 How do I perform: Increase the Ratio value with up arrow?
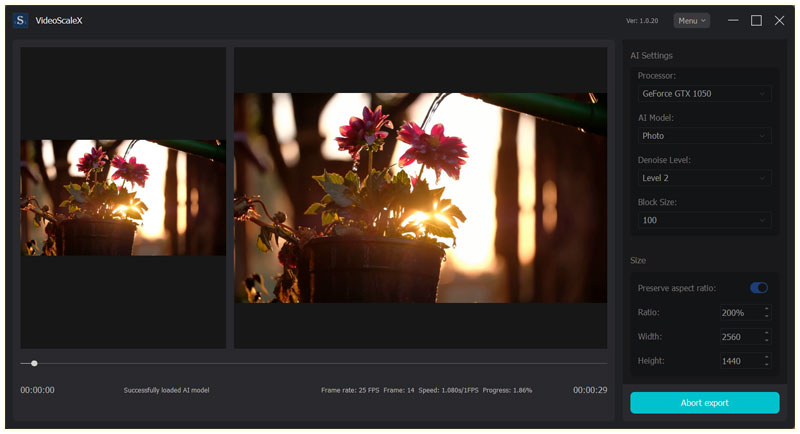766,309
